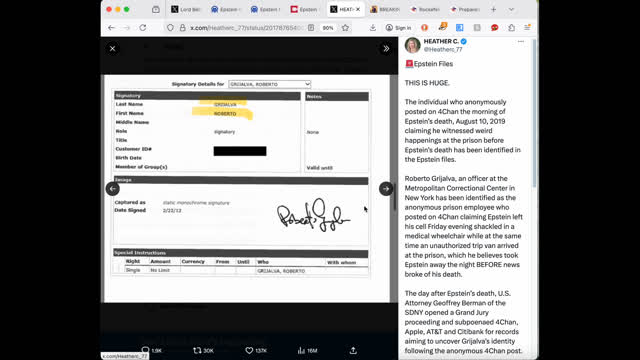Collapse the side panel with double chevron
This screenshot has width=640, height=360.
pos(386,49)
